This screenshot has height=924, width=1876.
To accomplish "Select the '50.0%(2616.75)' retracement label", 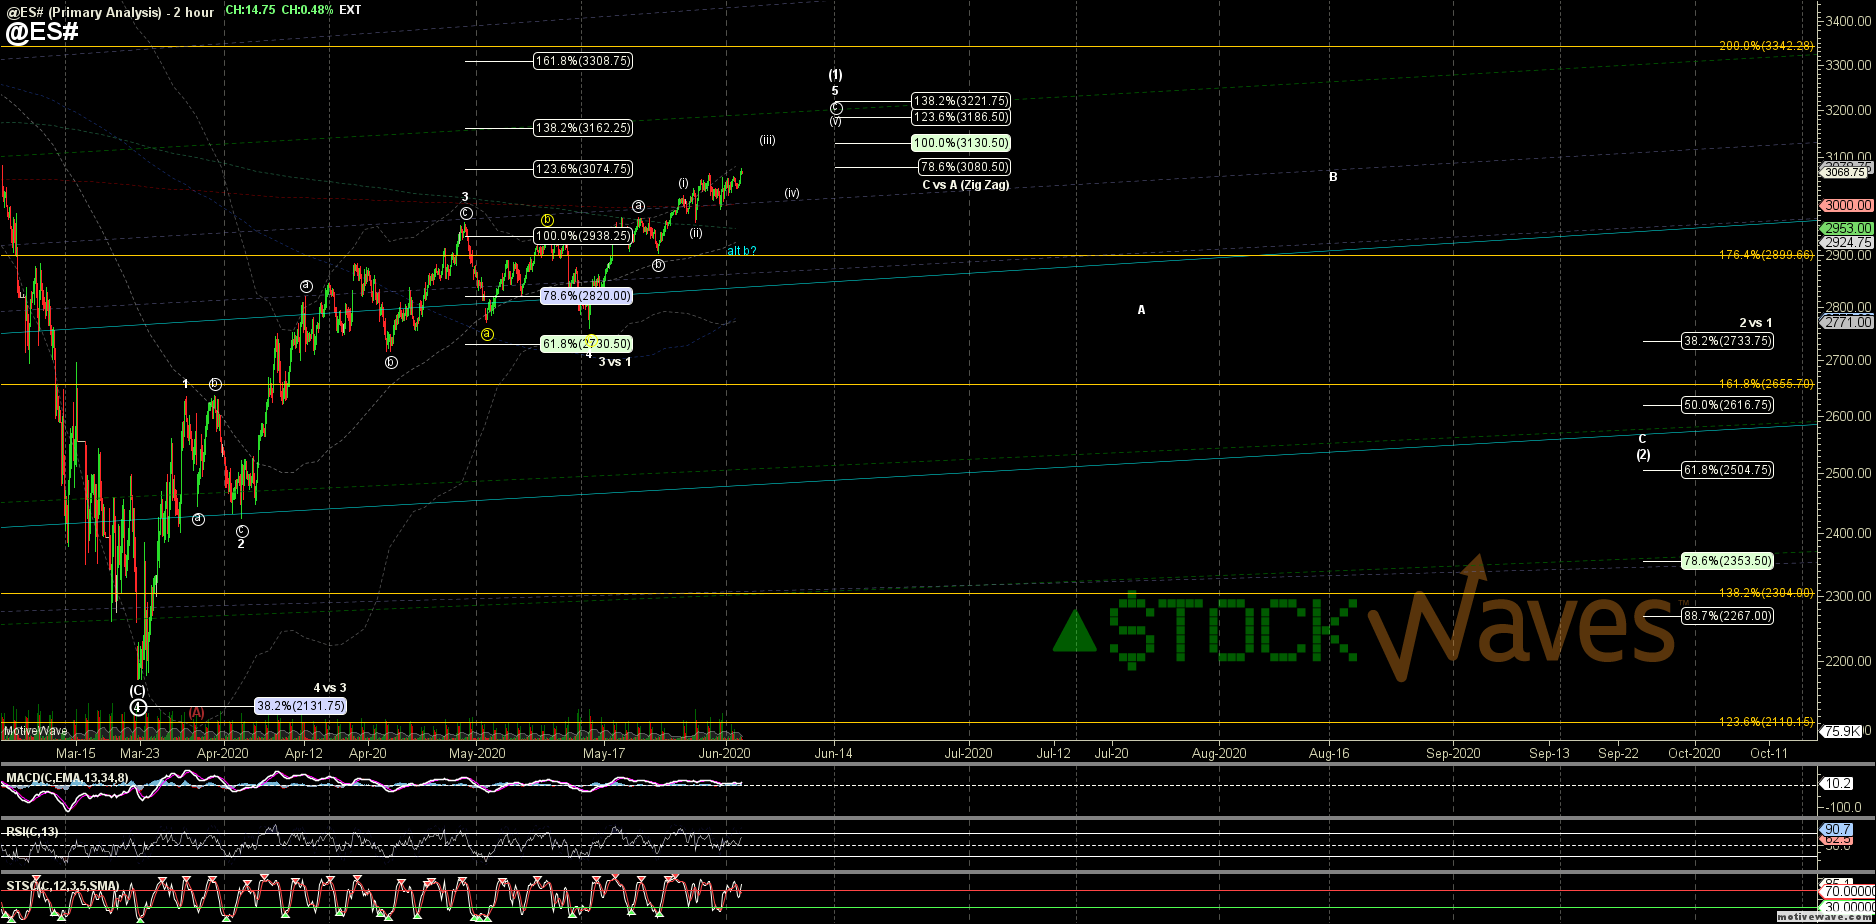I will [1728, 405].
